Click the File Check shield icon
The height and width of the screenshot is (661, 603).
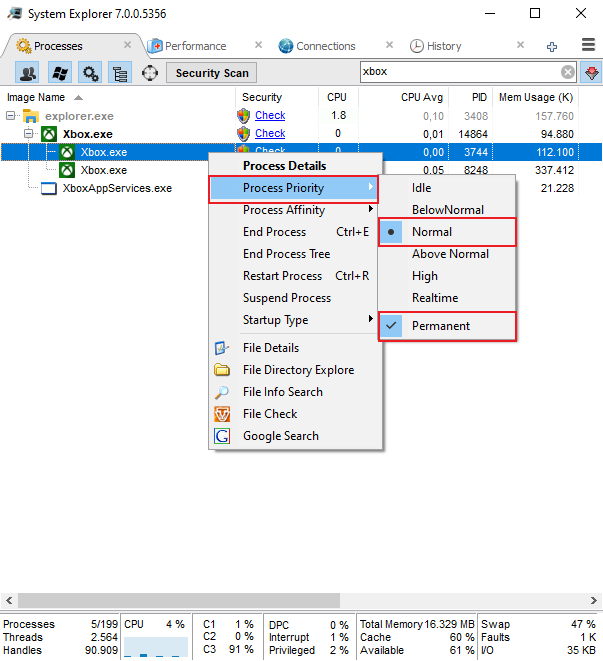pyautogui.click(x=222, y=414)
